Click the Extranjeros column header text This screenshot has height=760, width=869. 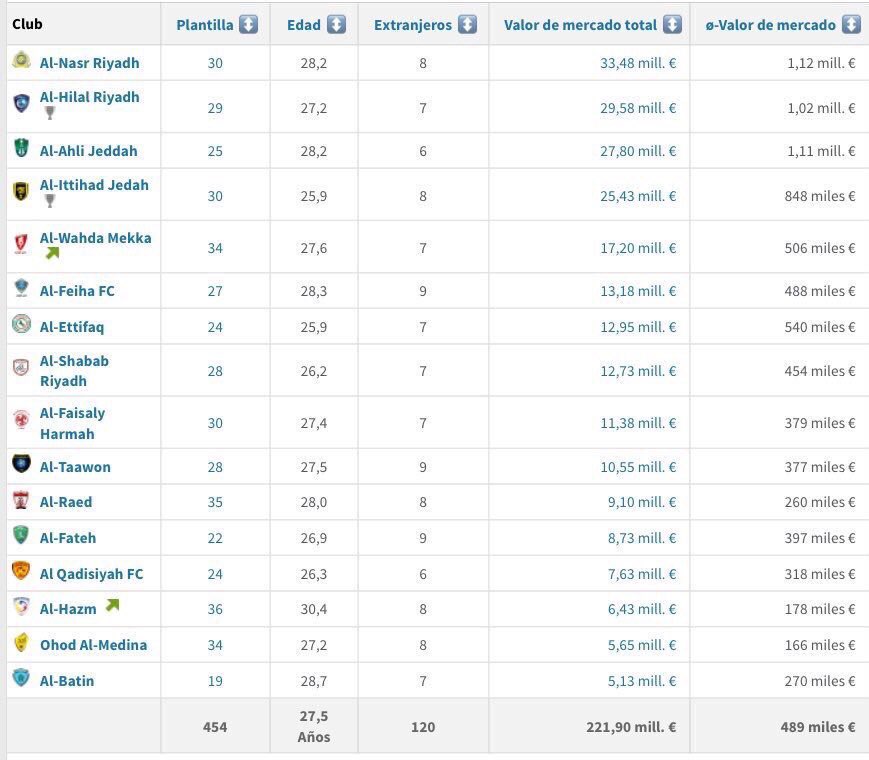pyautogui.click(x=413, y=25)
